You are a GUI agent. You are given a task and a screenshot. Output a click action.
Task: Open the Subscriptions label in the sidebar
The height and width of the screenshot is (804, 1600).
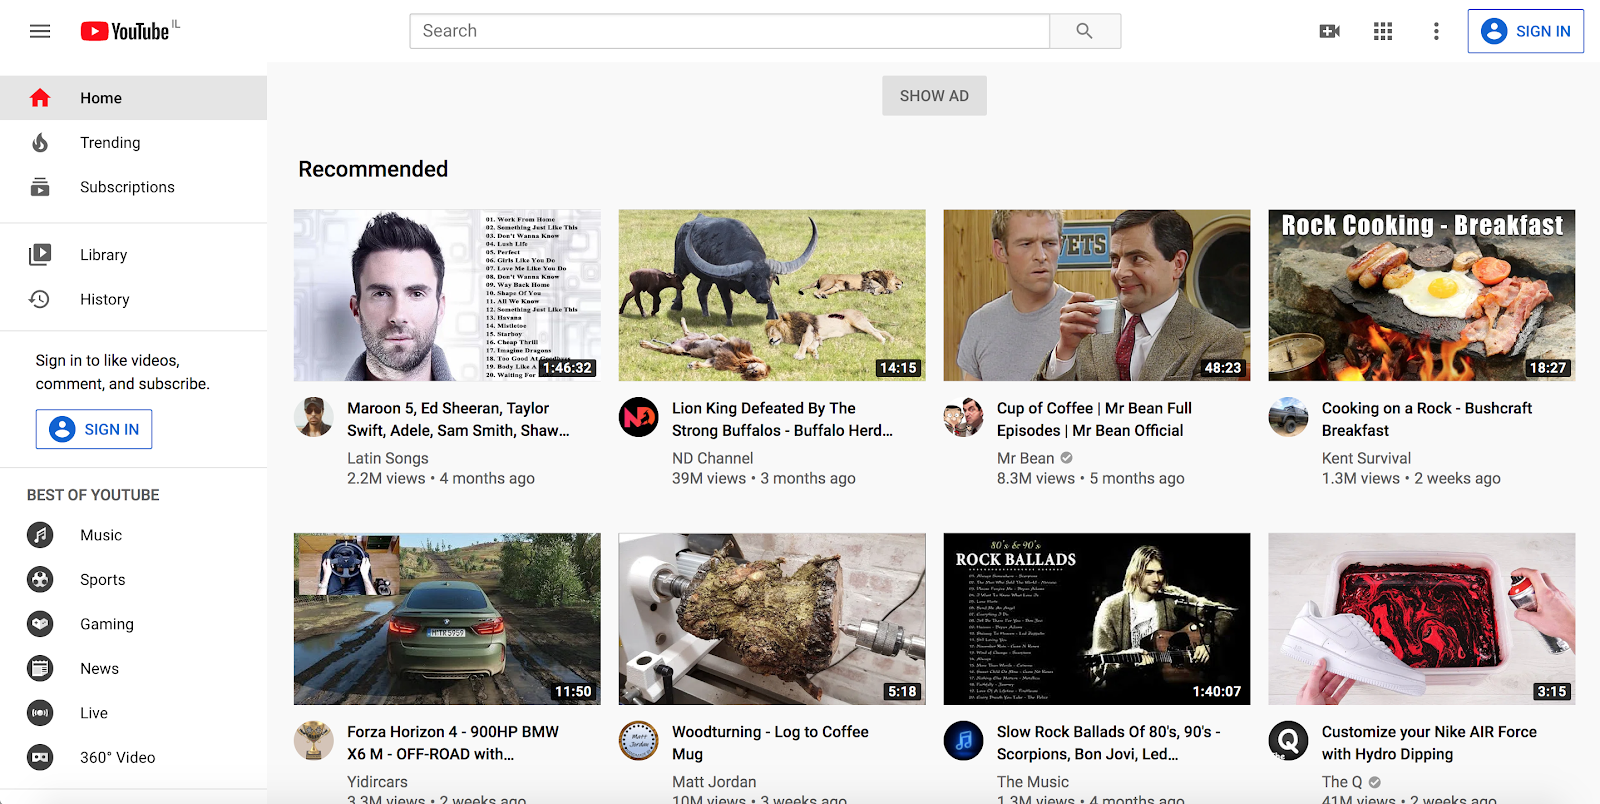(127, 187)
